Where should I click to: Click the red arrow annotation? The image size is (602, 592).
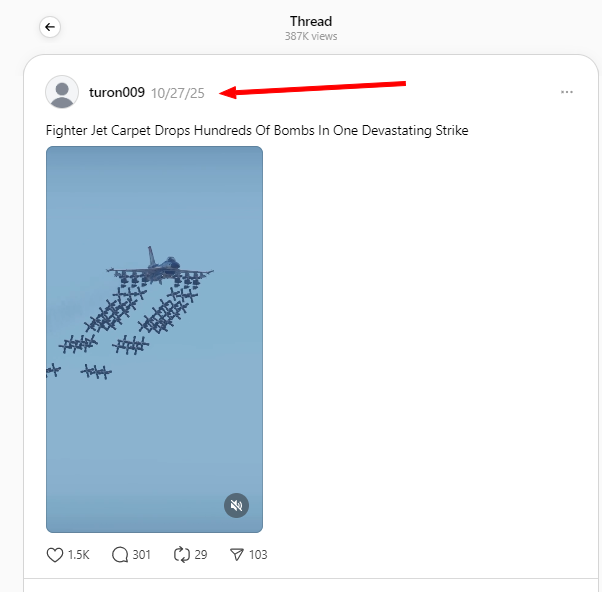click(312, 88)
